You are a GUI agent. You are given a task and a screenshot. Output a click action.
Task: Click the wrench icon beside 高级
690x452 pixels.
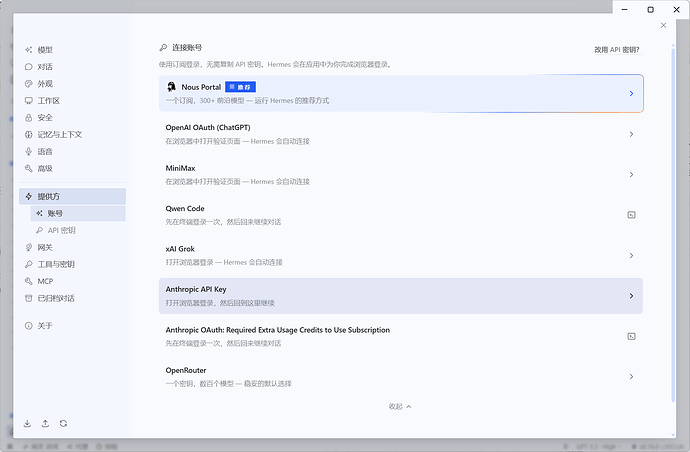point(29,169)
